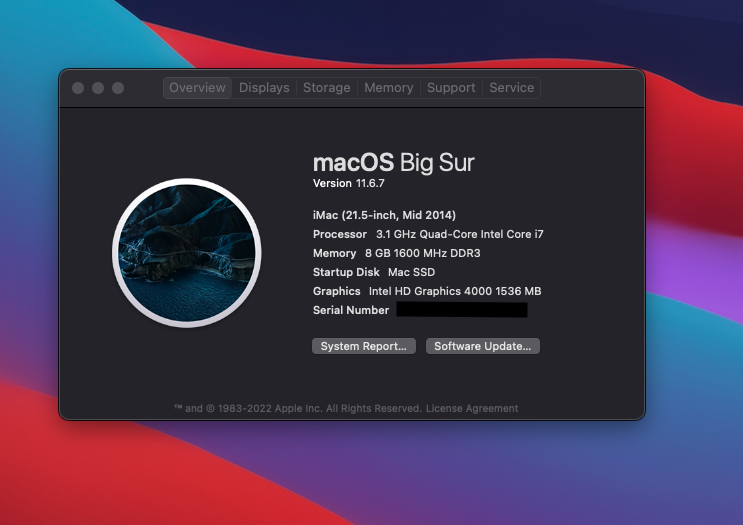The width and height of the screenshot is (743, 525).
Task: Open the License Agreement link
Action: [472, 408]
